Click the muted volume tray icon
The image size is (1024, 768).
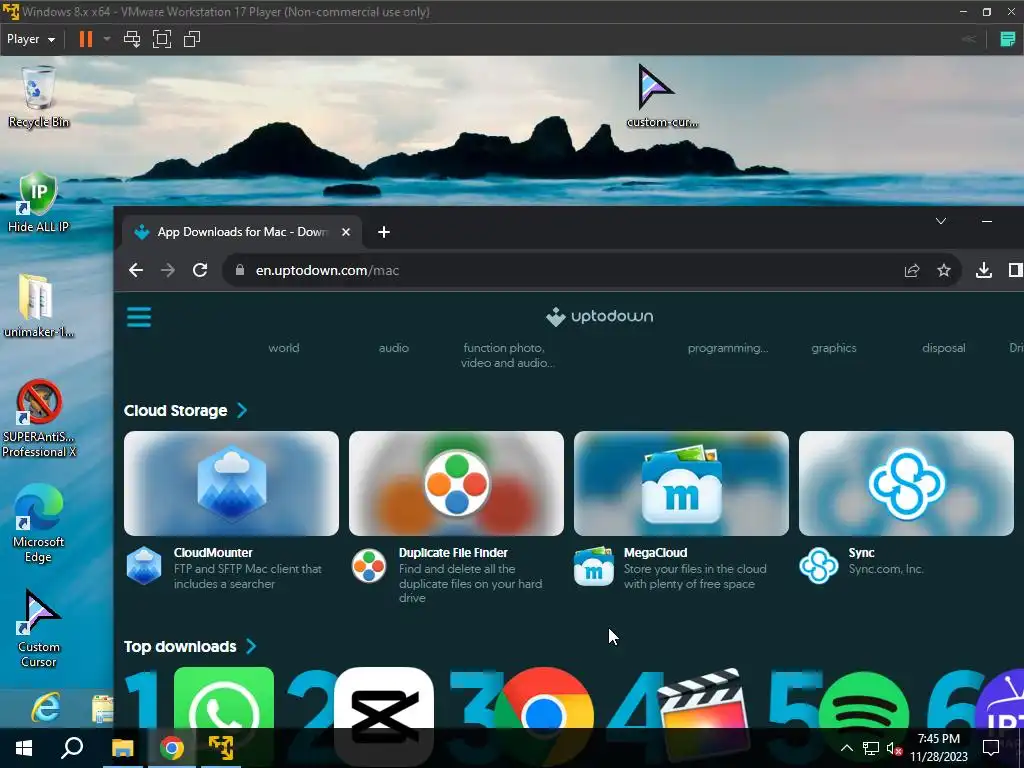click(894, 748)
